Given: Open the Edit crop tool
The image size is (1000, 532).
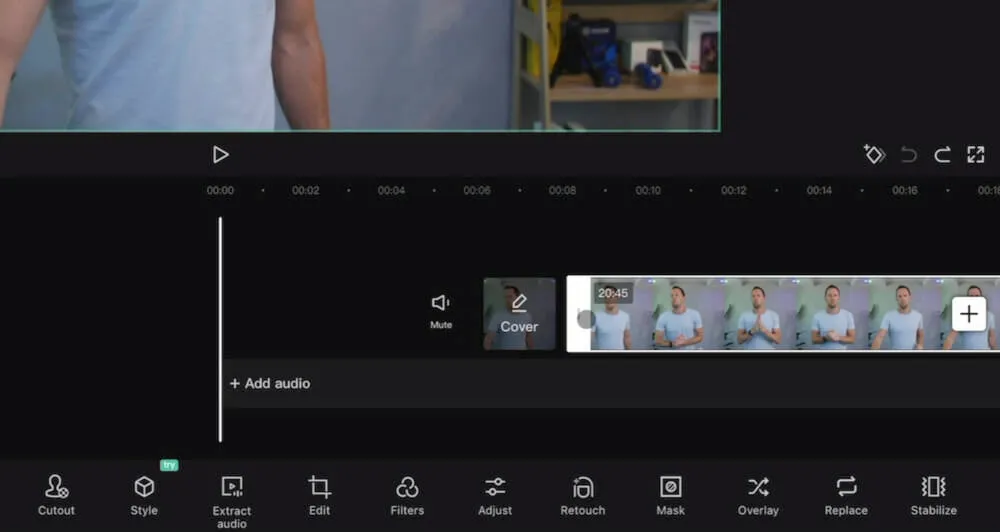Looking at the screenshot, I should 319,495.
